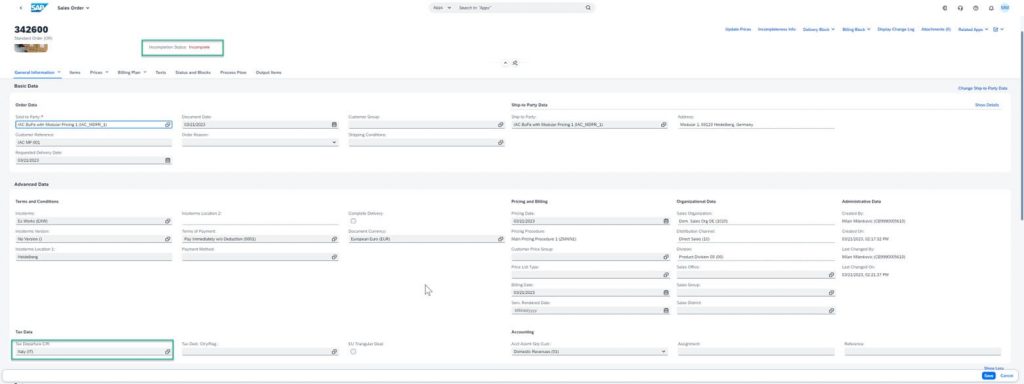Open Pricing Date calendar picker
The height and width of the screenshot is (384, 1024).
click(x=665, y=221)
